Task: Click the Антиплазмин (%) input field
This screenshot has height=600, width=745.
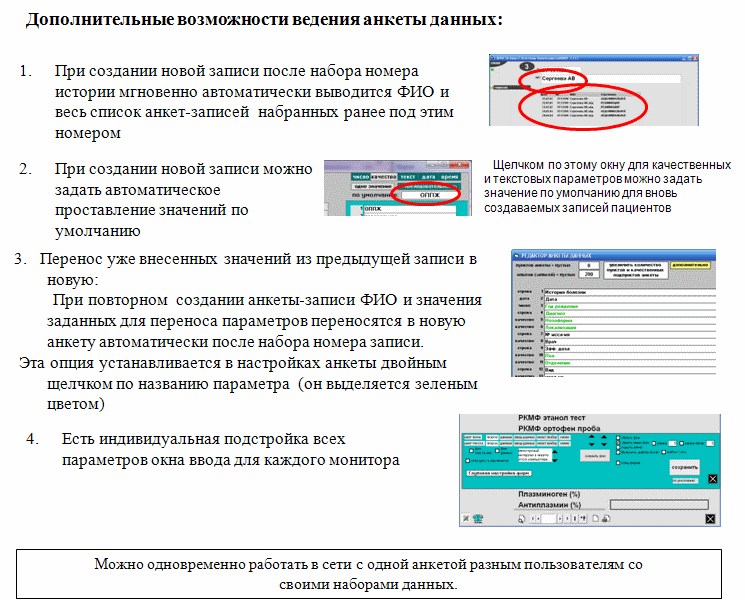Action: coord(662,505)
